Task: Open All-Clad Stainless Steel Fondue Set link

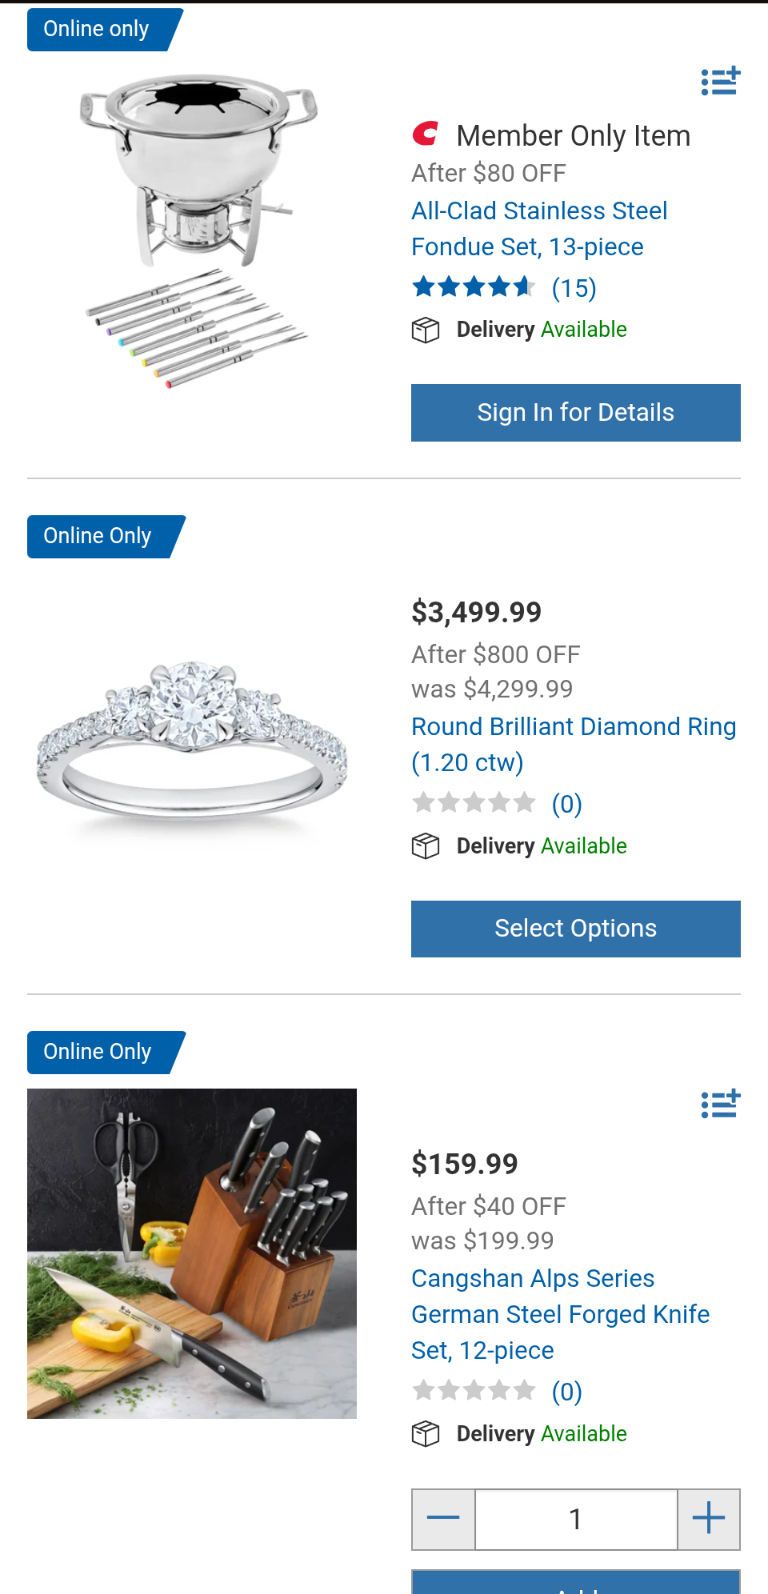Action: click(x=539, y=229)
